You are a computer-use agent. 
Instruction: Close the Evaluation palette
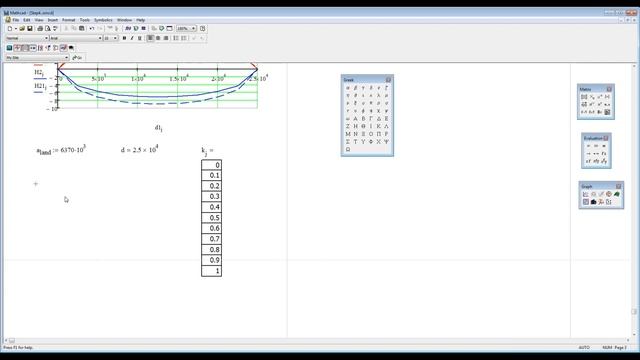point(606,138)
